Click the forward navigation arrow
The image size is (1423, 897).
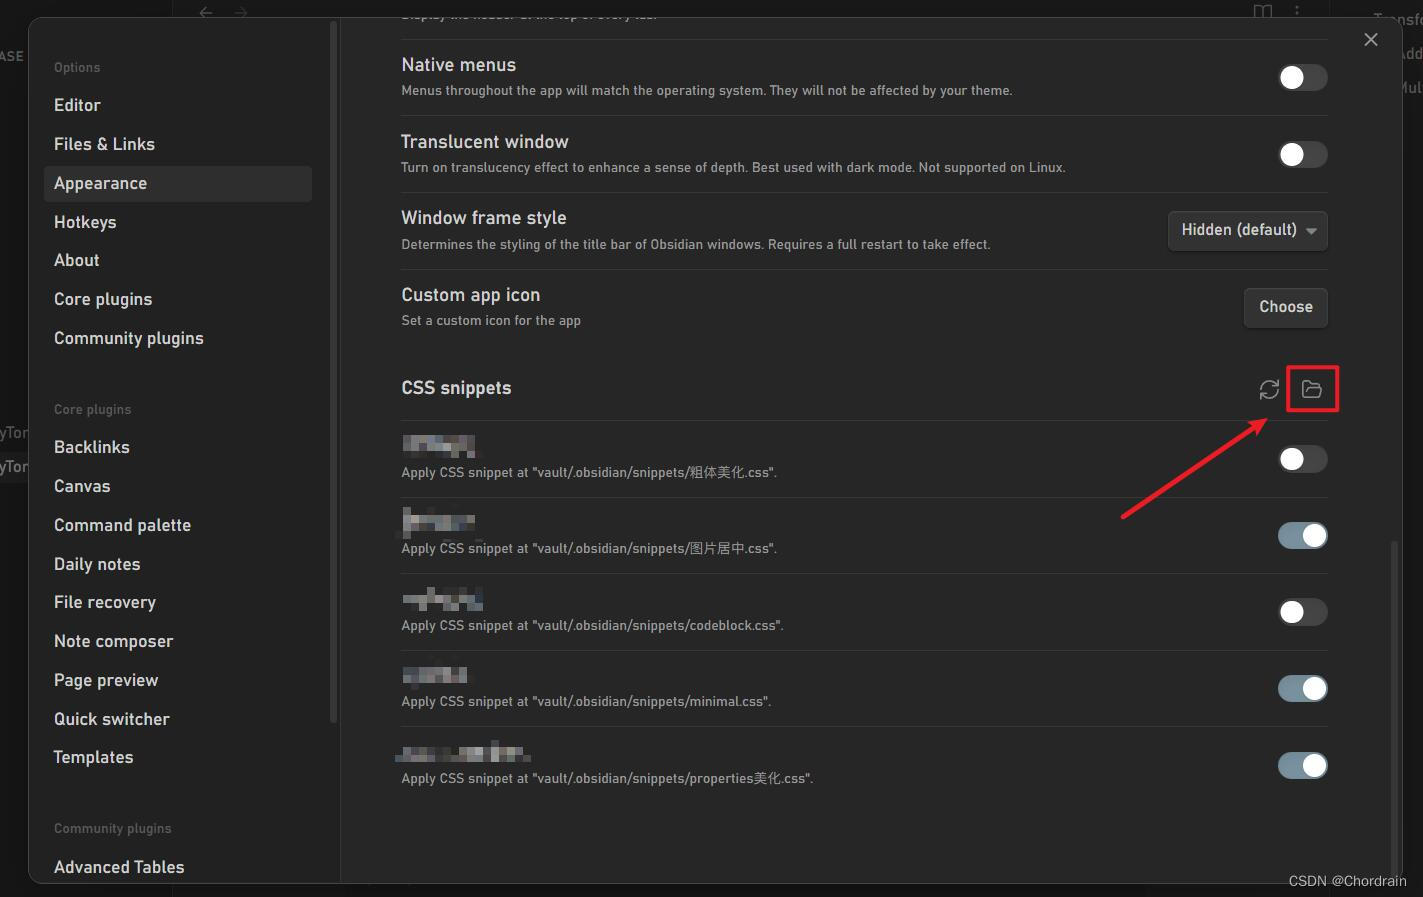click(x=240, y=13)
